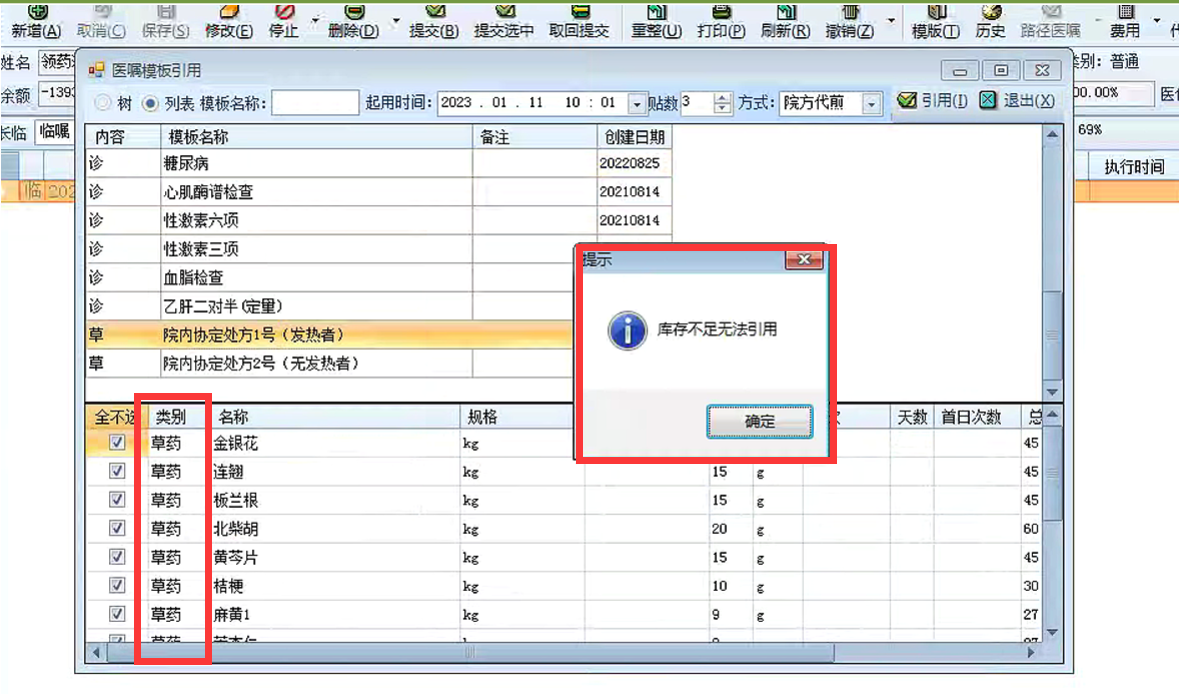This screenshot has width=1179, height=694.
Task: Click the 刷新(R) toolbar button
Action: click(785, 21)
